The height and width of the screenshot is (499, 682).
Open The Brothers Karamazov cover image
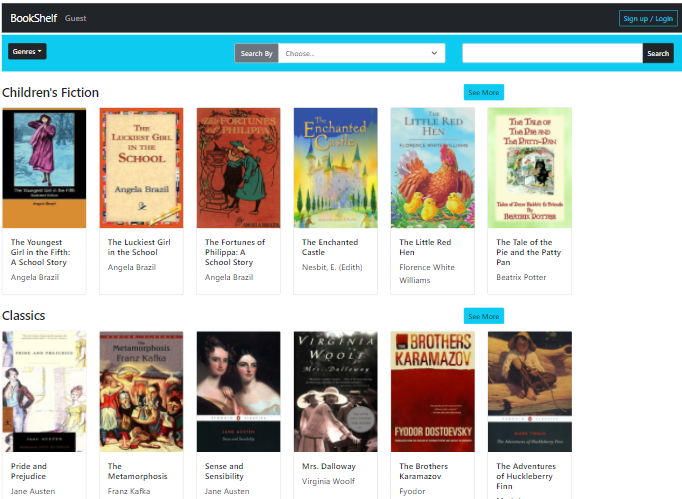[433, 392]
